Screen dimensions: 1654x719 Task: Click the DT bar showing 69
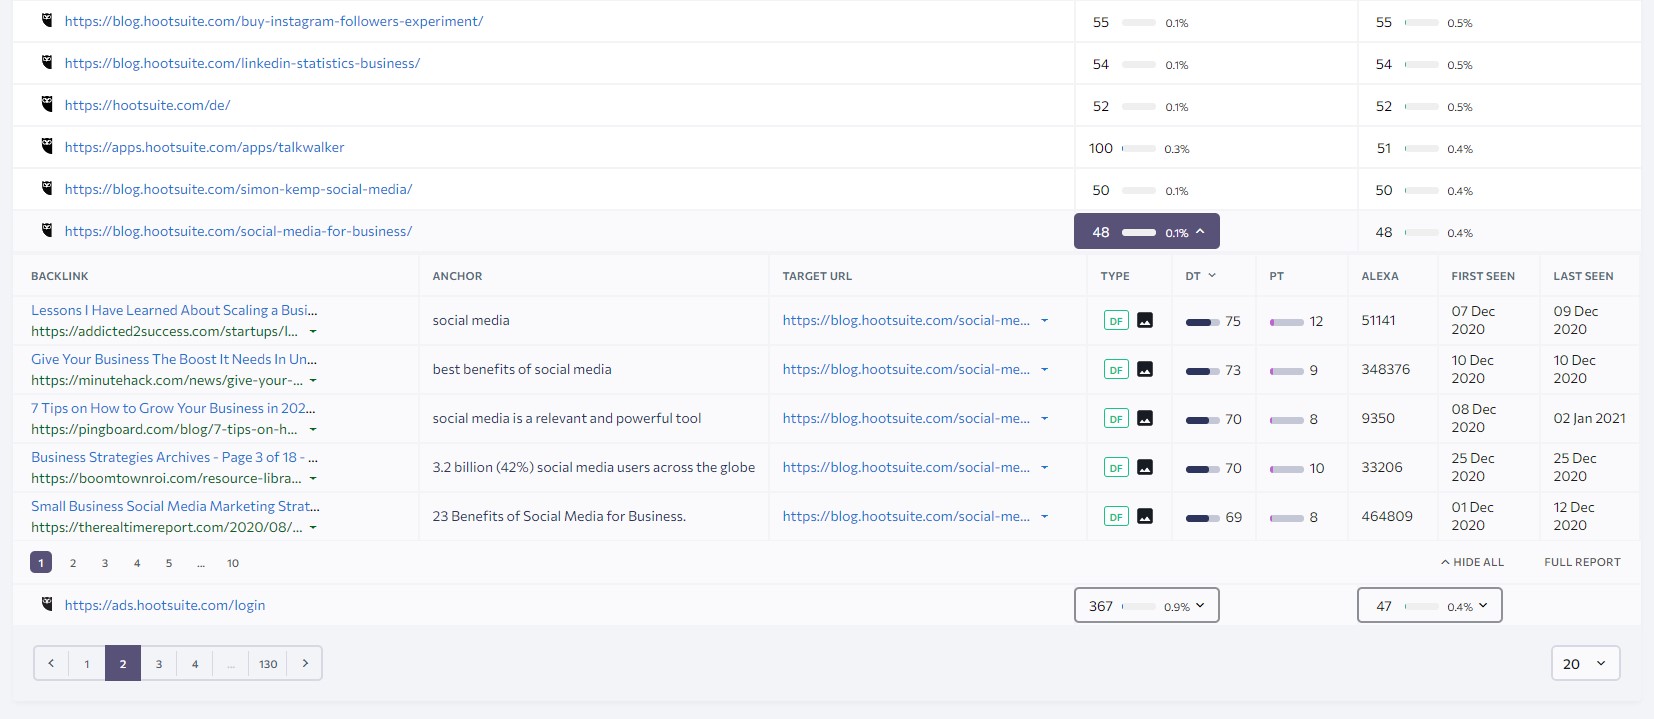click(x=1202, y=518)
